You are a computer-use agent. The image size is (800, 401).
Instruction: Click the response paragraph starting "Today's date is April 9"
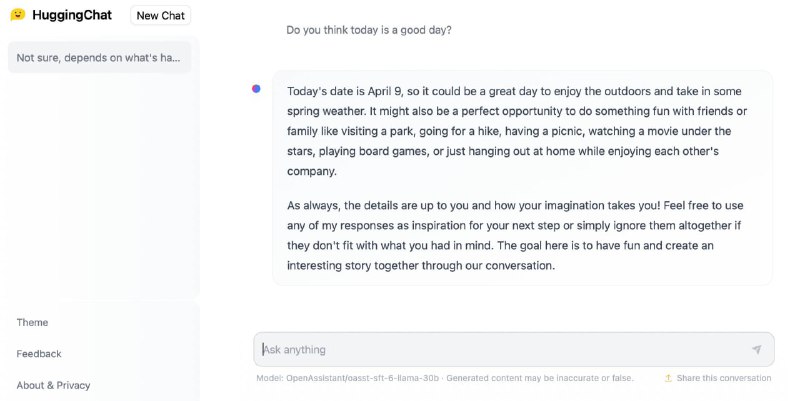coord(516,131)
